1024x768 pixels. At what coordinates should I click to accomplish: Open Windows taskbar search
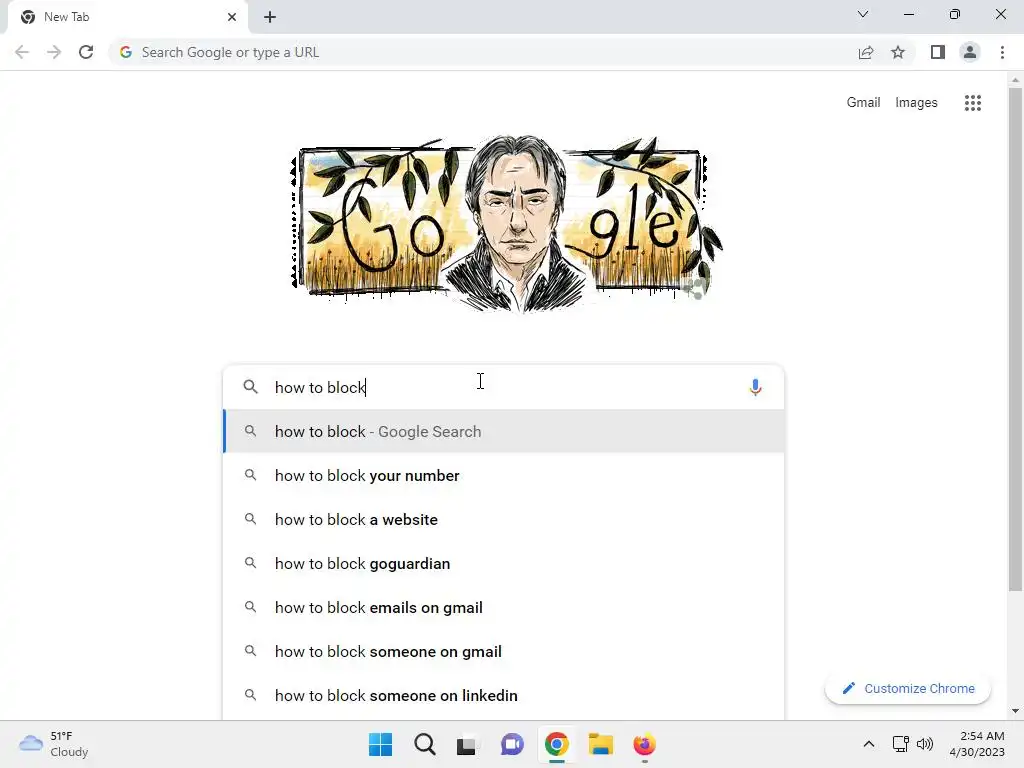424,744
